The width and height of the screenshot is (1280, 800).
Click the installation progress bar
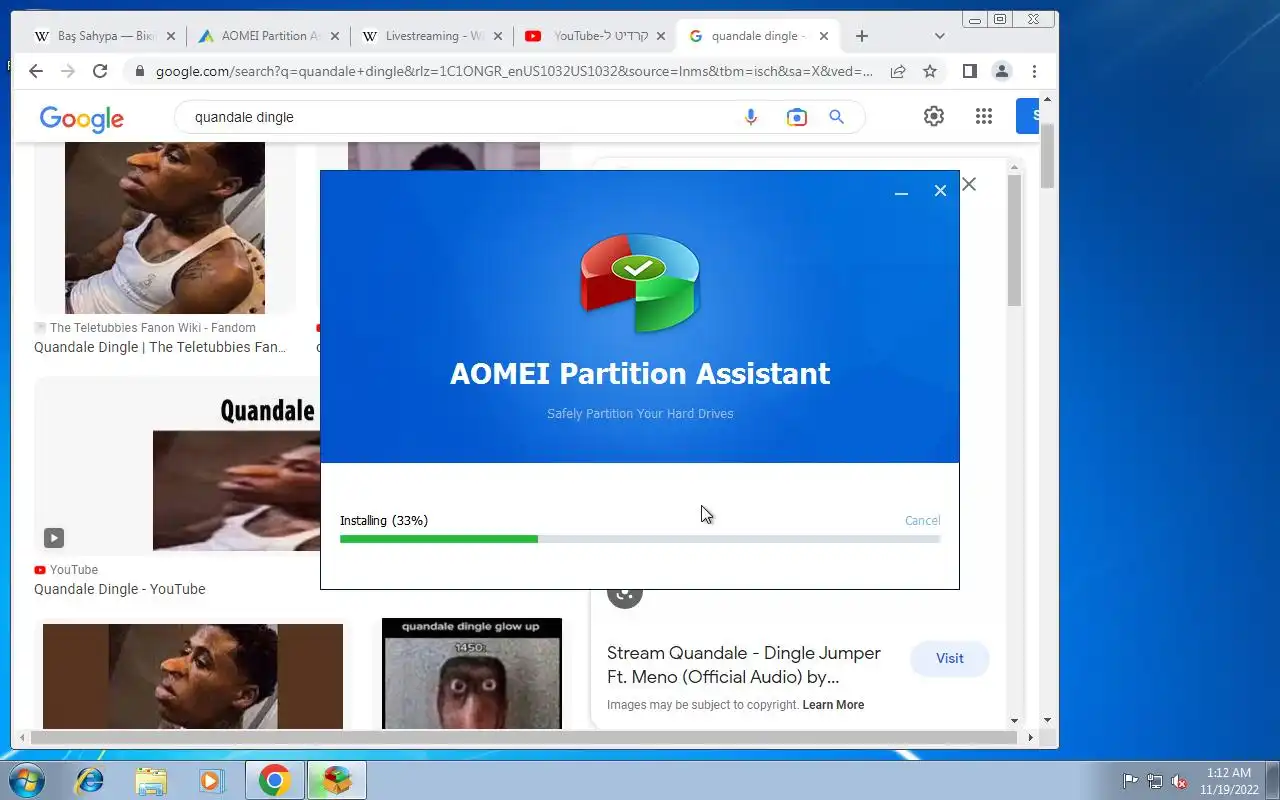coord(640,539)
